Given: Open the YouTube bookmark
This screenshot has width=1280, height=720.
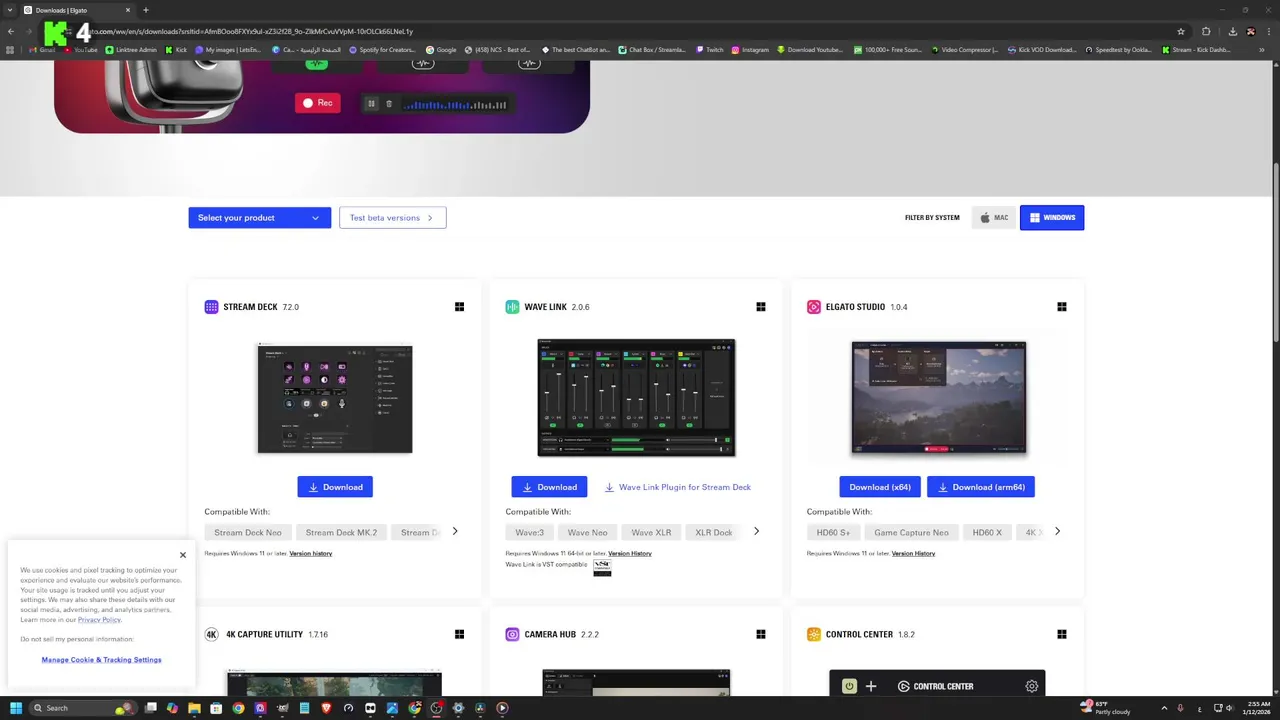Looking at the screenshot, I should 80,50.
